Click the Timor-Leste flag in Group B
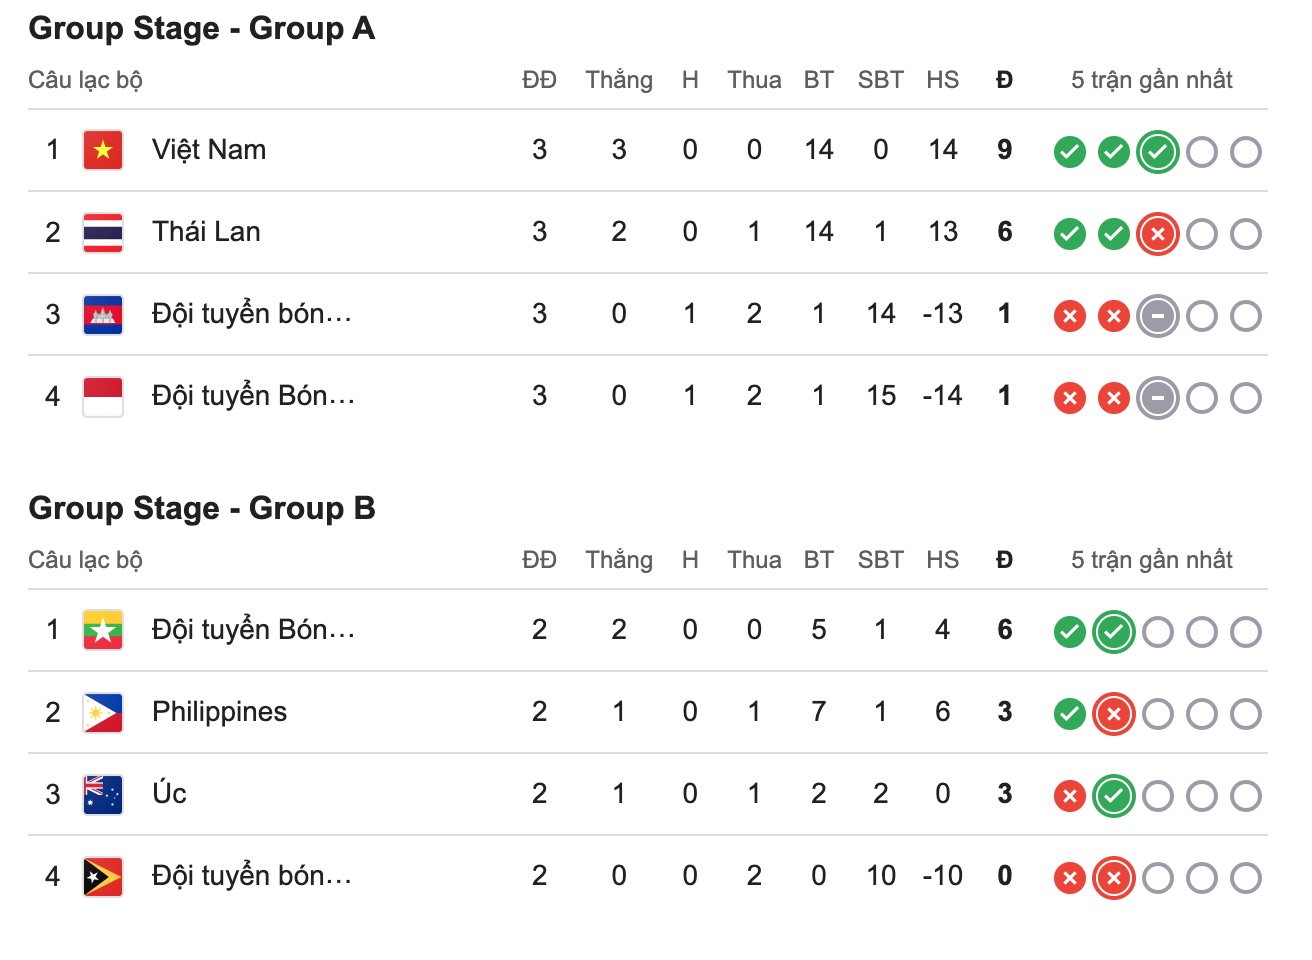 pyautogui.click(x=103, y=877)
